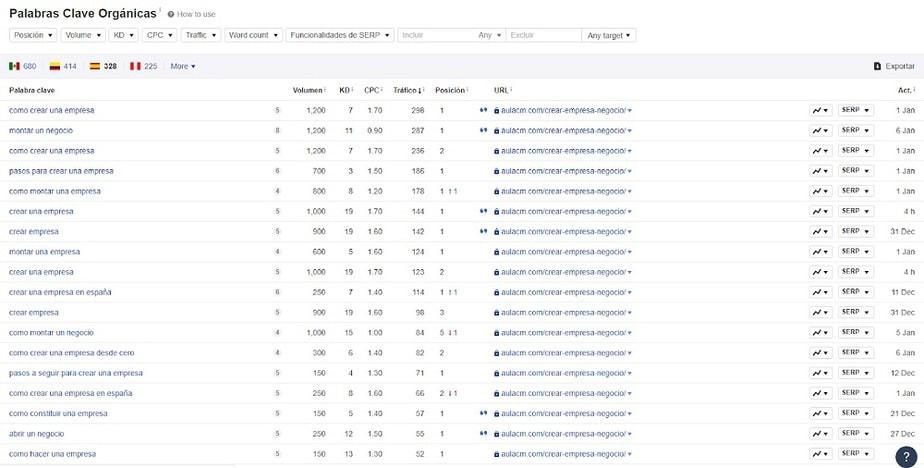
Task: Open keyword link 'pasos para crear una empresa'
Action: click(x=61, y=171)
